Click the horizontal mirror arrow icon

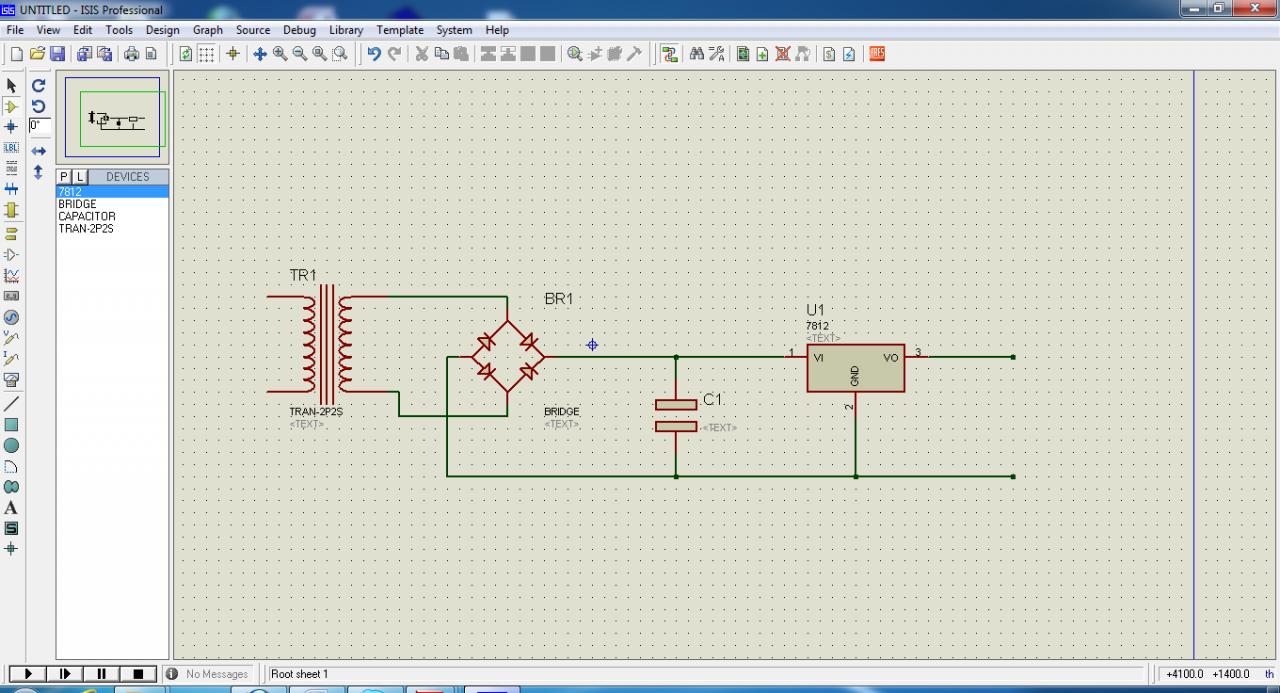coord(39,151)
